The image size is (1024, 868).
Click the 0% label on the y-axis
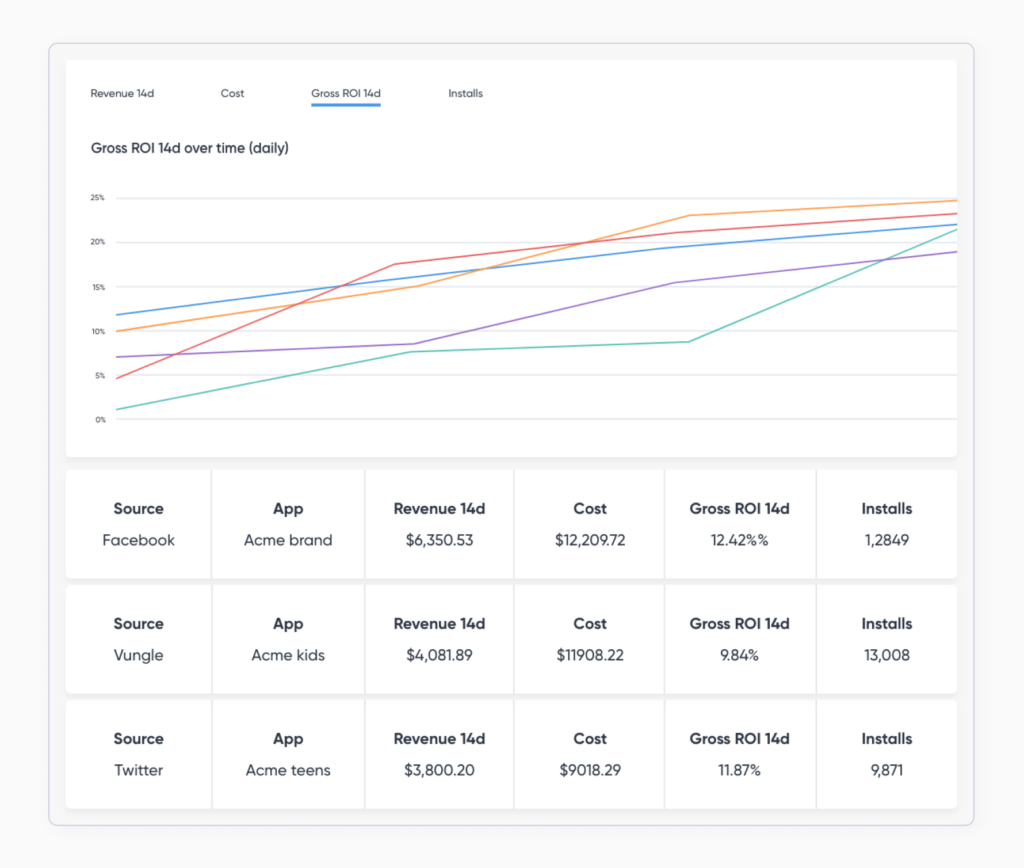pyautogui.click(x=100, y=419)
